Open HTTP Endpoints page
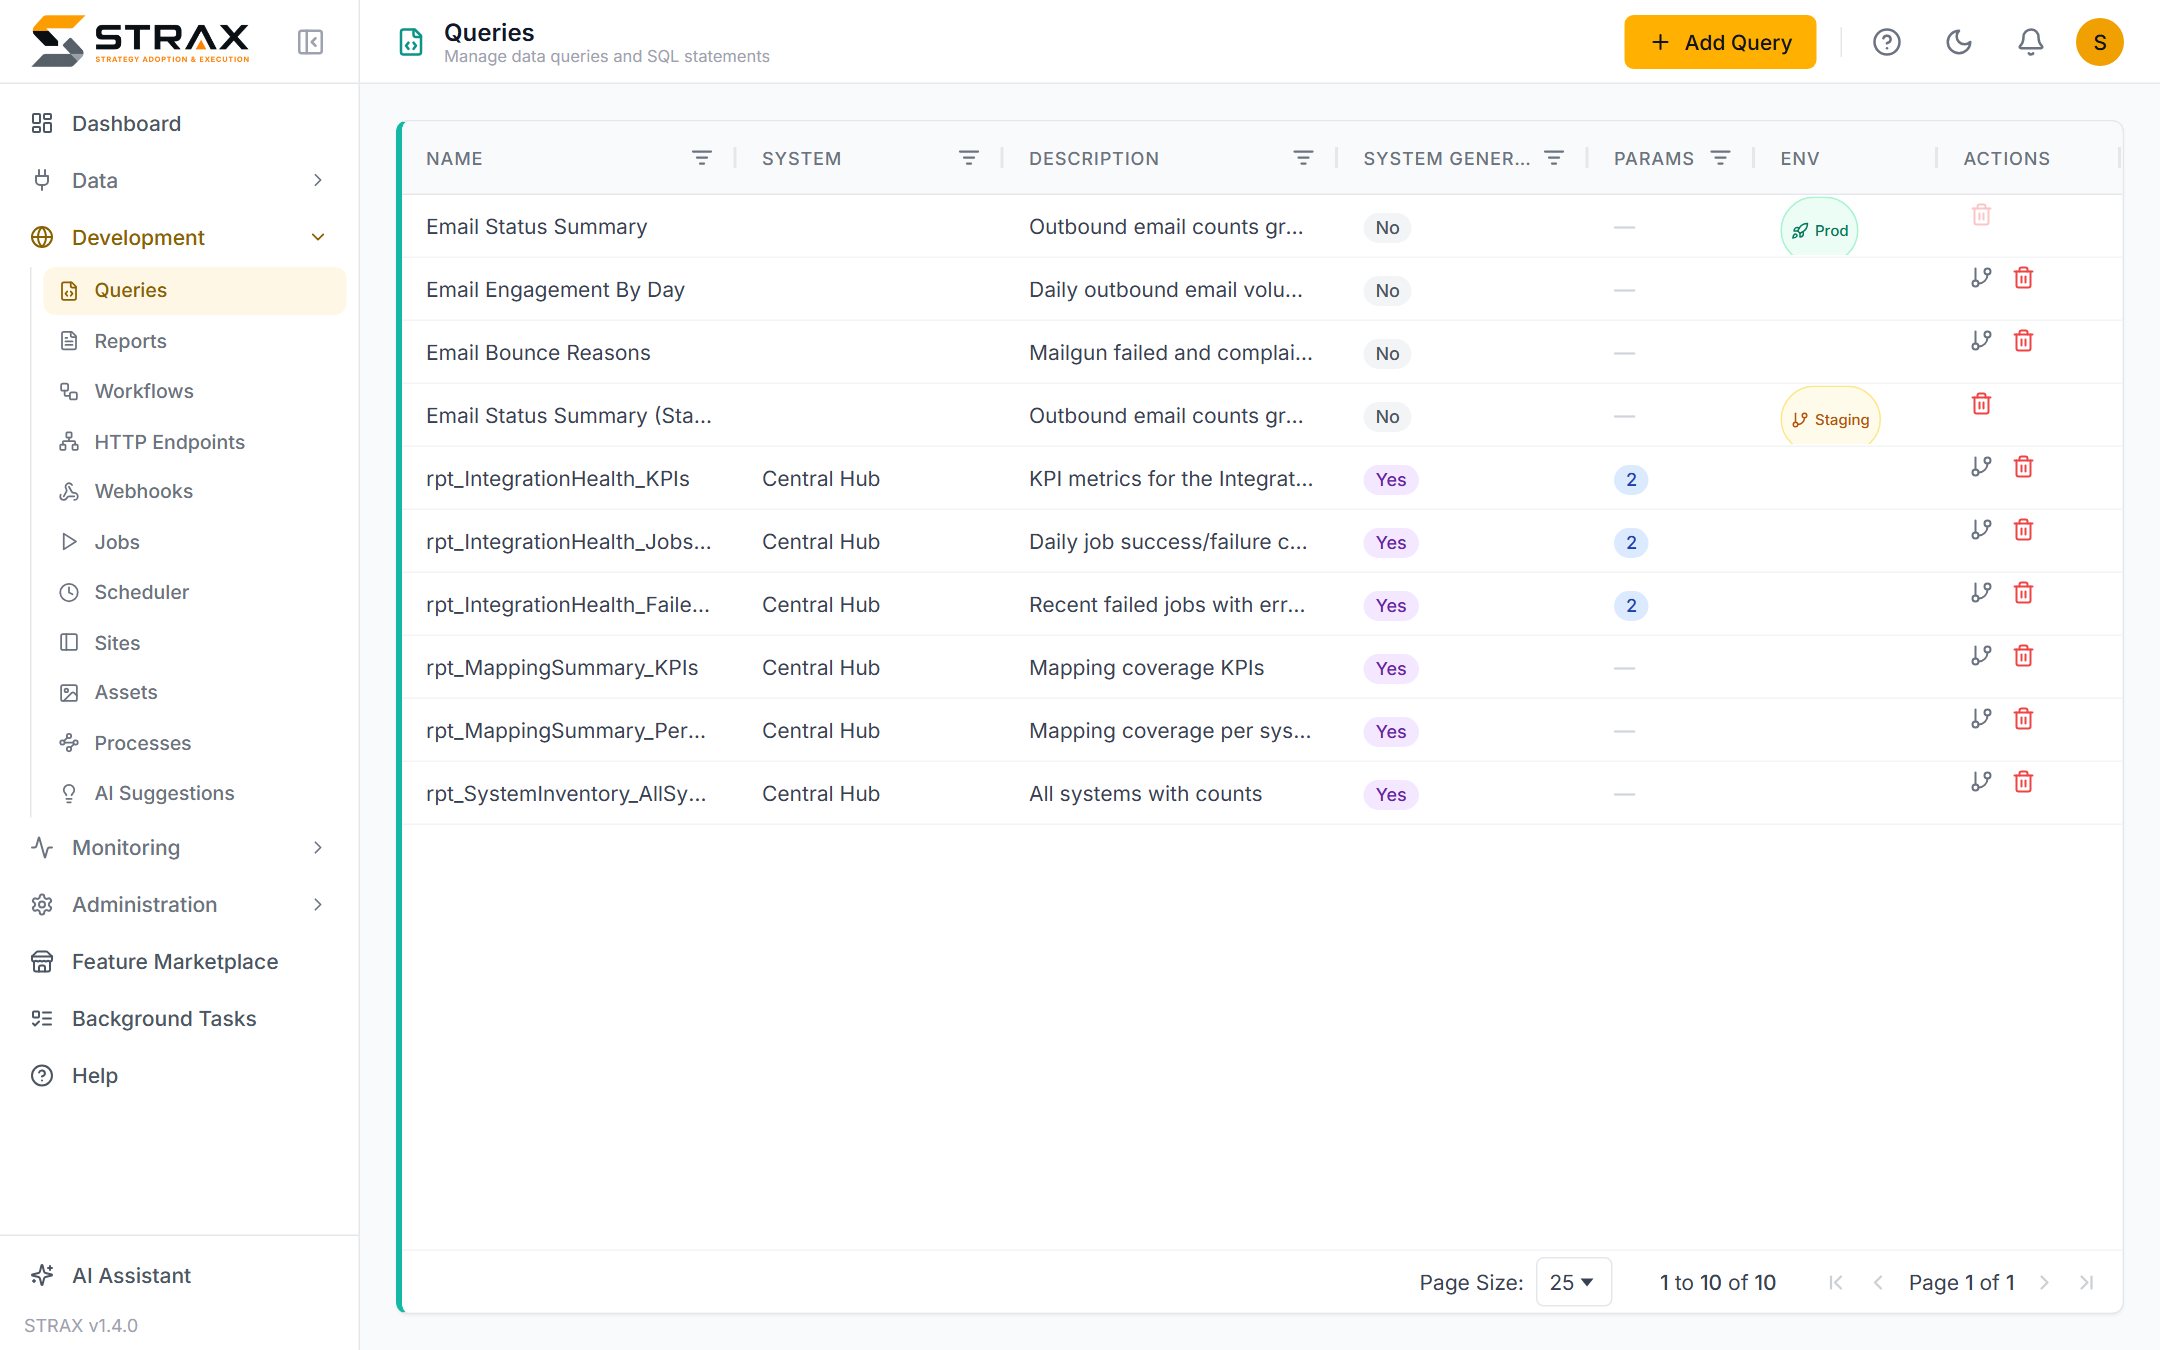This screenshot has height=1350, width=2160. click(194, 442)
